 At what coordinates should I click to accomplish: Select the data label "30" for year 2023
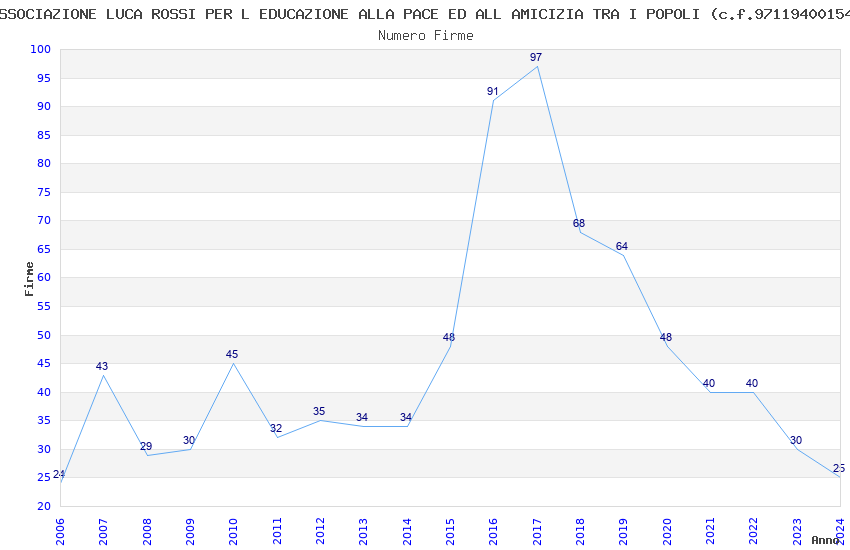(x=796, y=440)
